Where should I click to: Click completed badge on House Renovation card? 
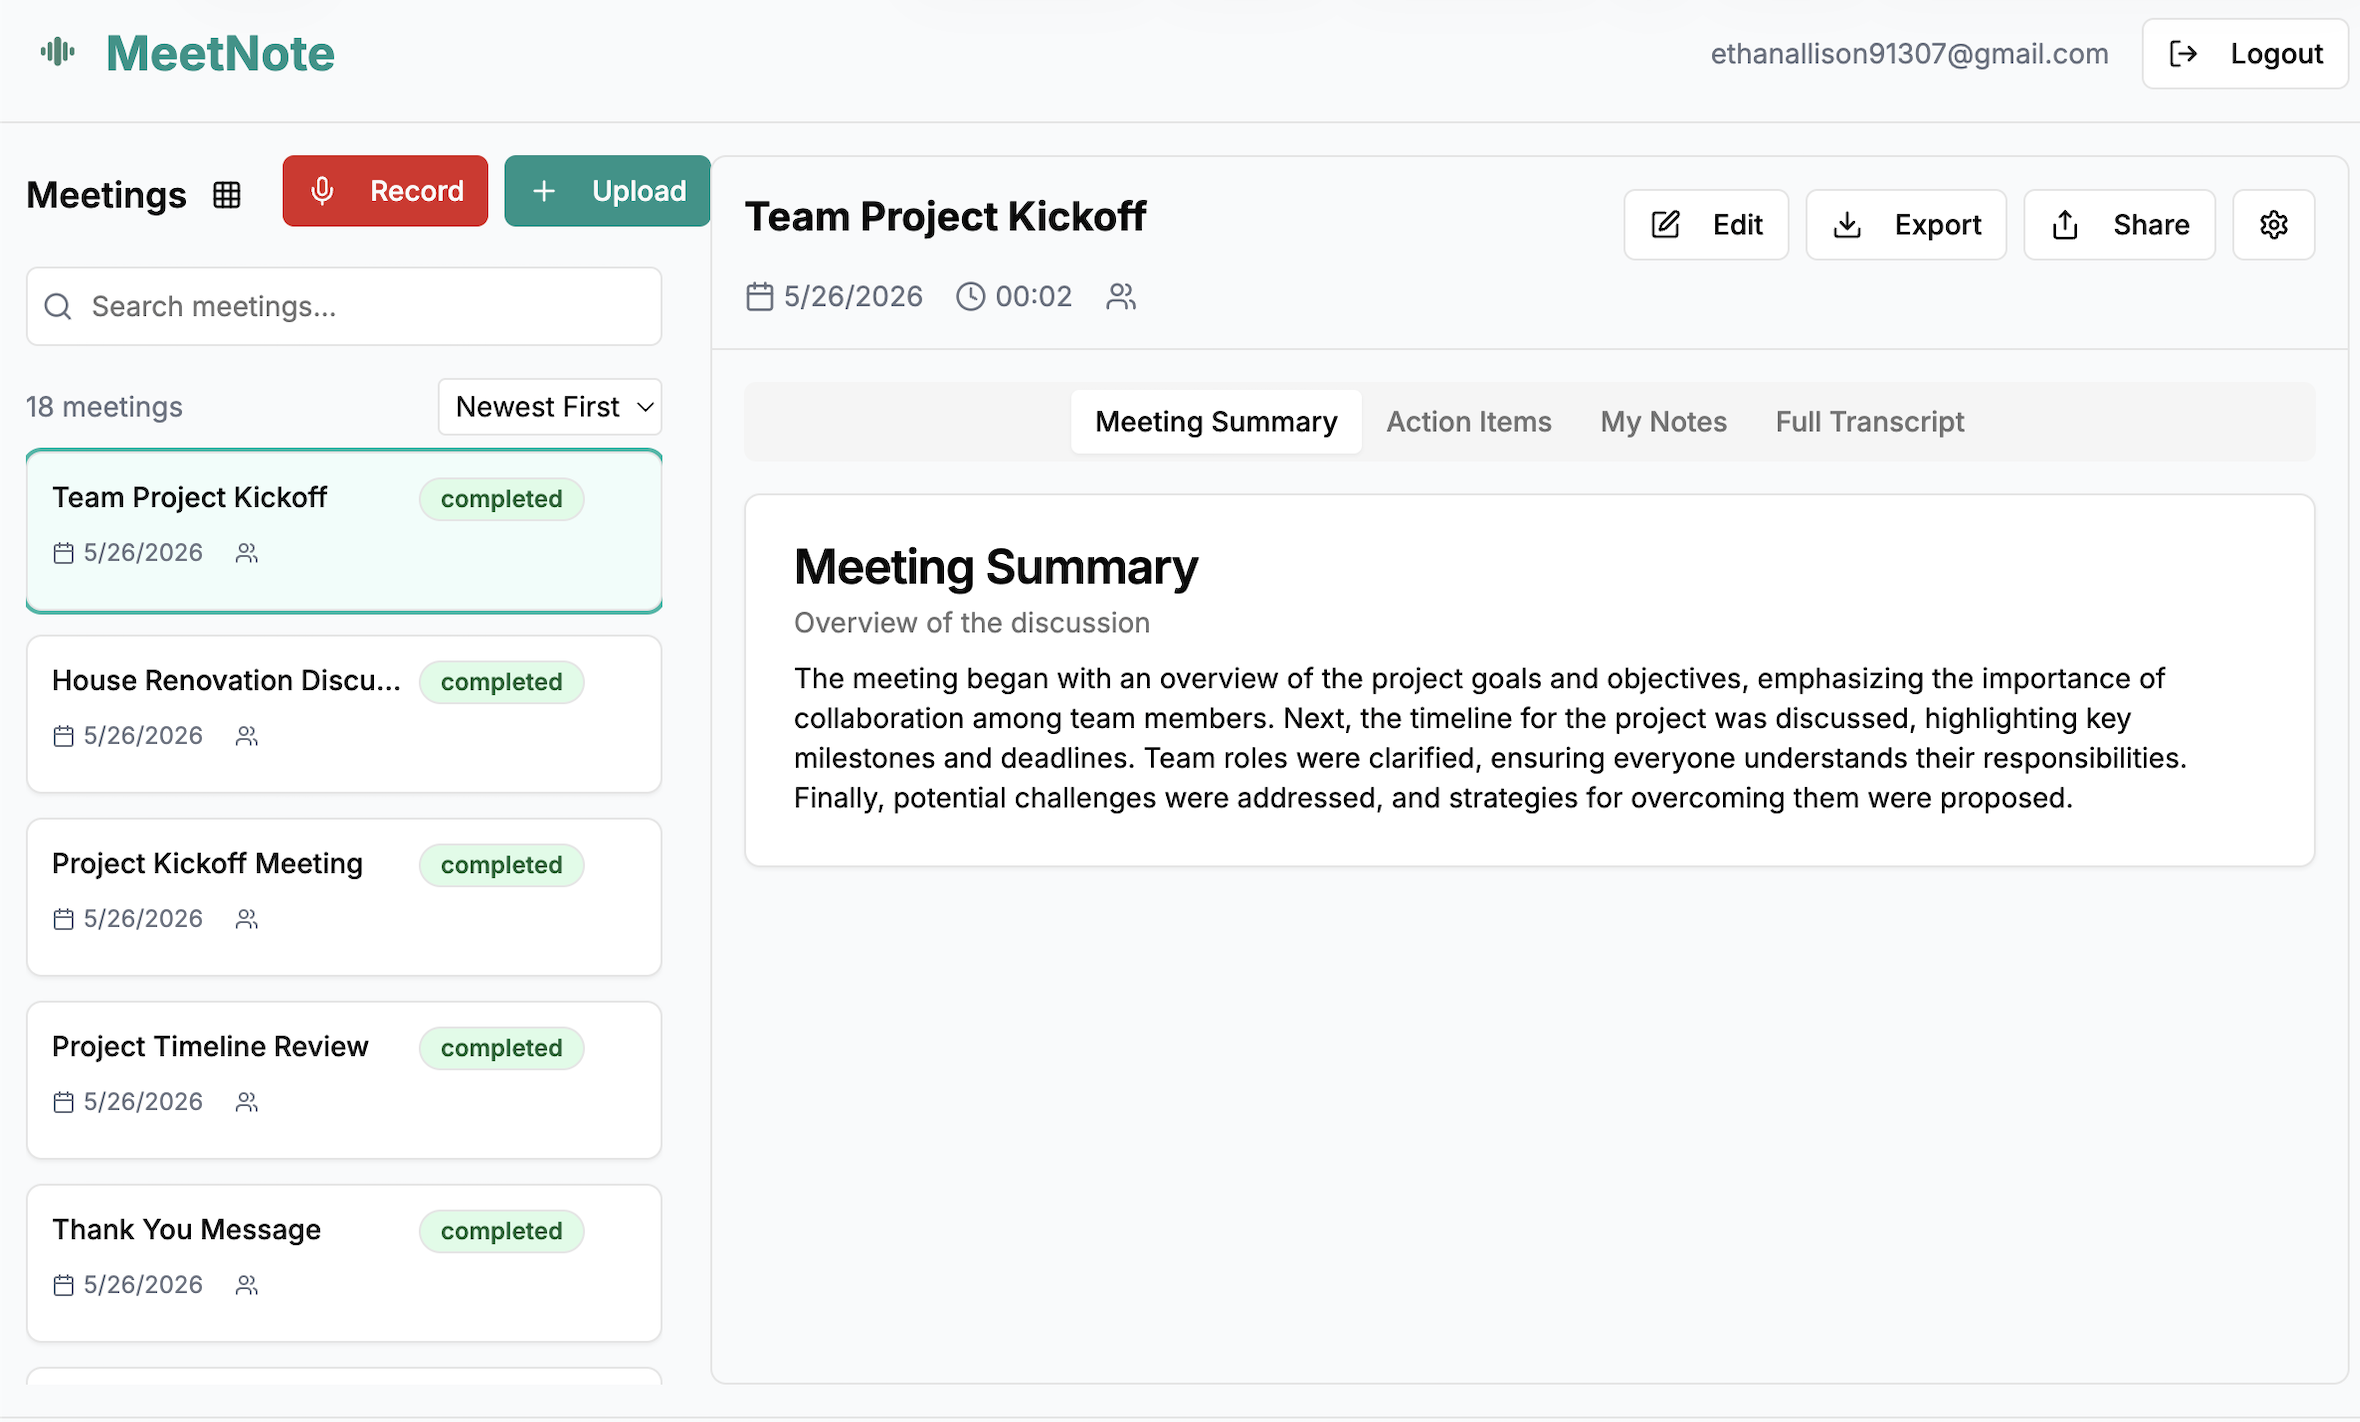pyautogui.click(x=501, y=681)
